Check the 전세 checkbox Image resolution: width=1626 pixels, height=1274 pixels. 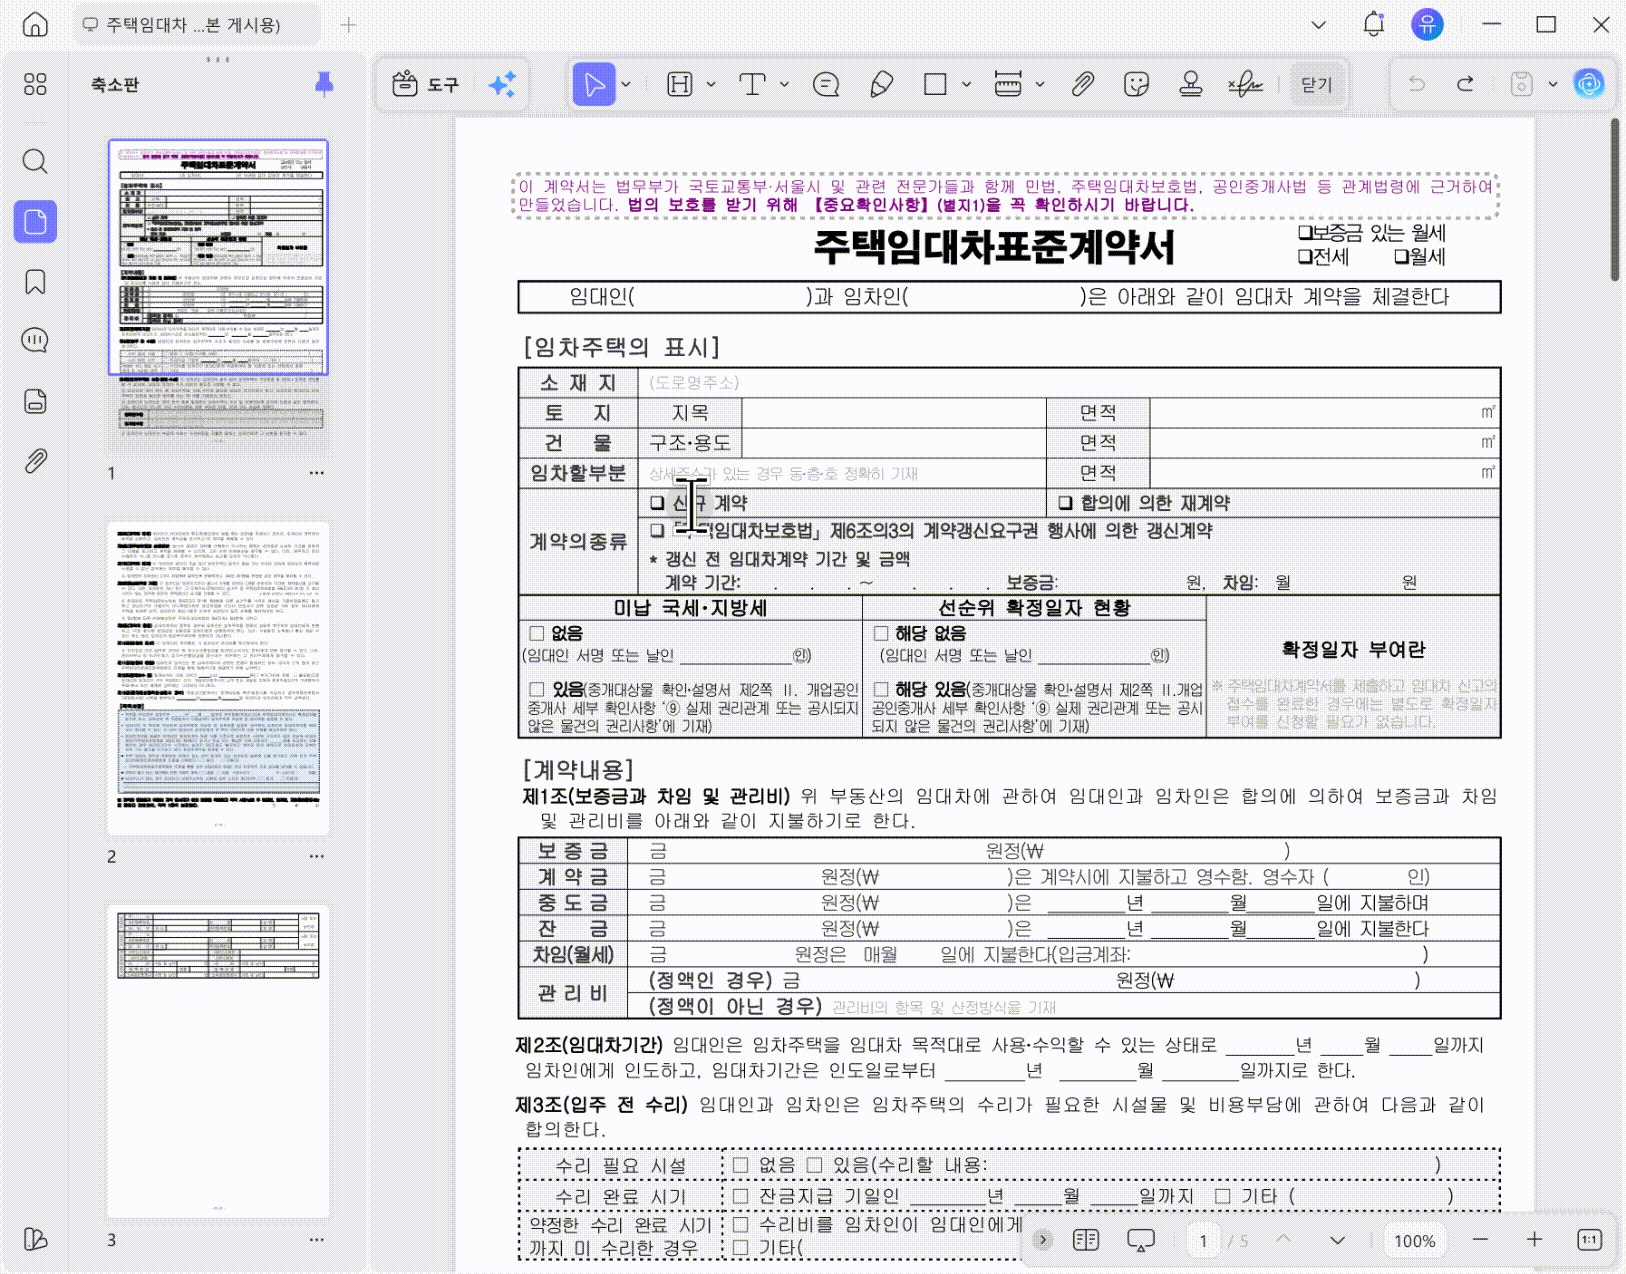click(x=1305, y=257)
